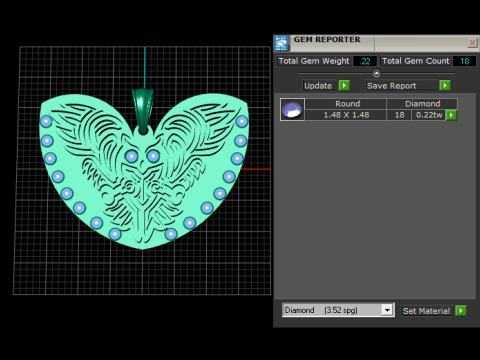
Task: Click the green arrow next to Update
Action: pyautogui.click(x=344, y=86)
